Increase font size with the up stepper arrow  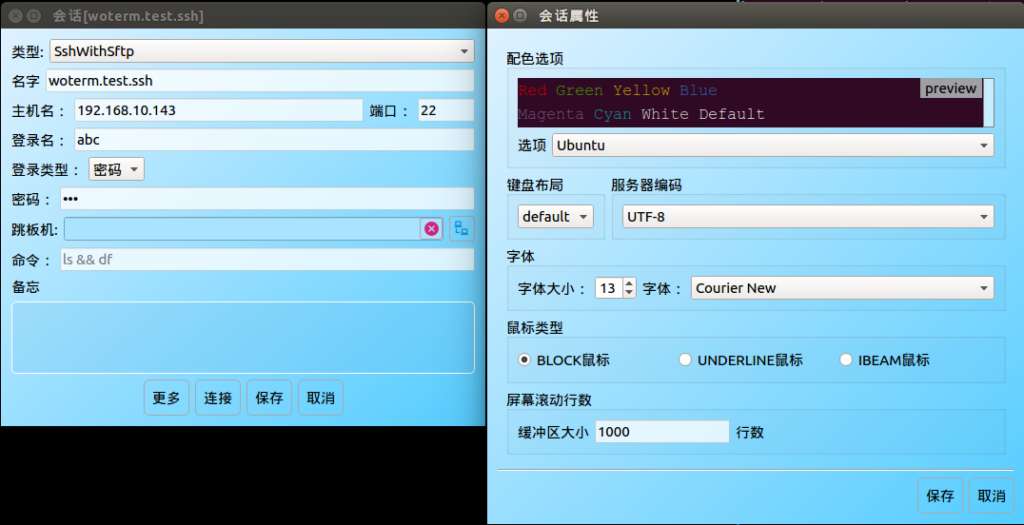pos(629,282)
